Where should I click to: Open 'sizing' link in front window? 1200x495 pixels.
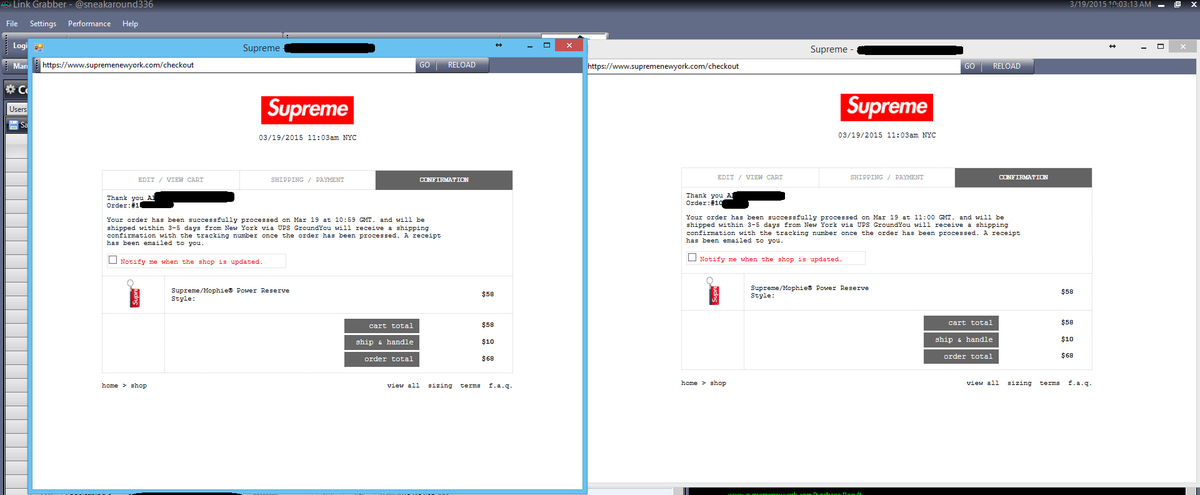440,385
